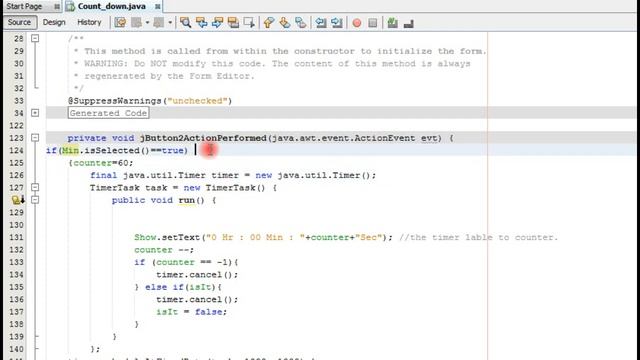The height and width of the screenshot is (360, 640).
Task: Select the Start Page tab
Action: (x=24, y=6)
